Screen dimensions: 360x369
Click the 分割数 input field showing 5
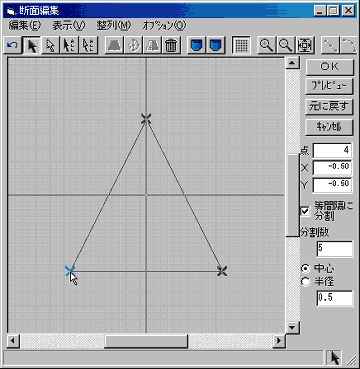coord(334,249)
